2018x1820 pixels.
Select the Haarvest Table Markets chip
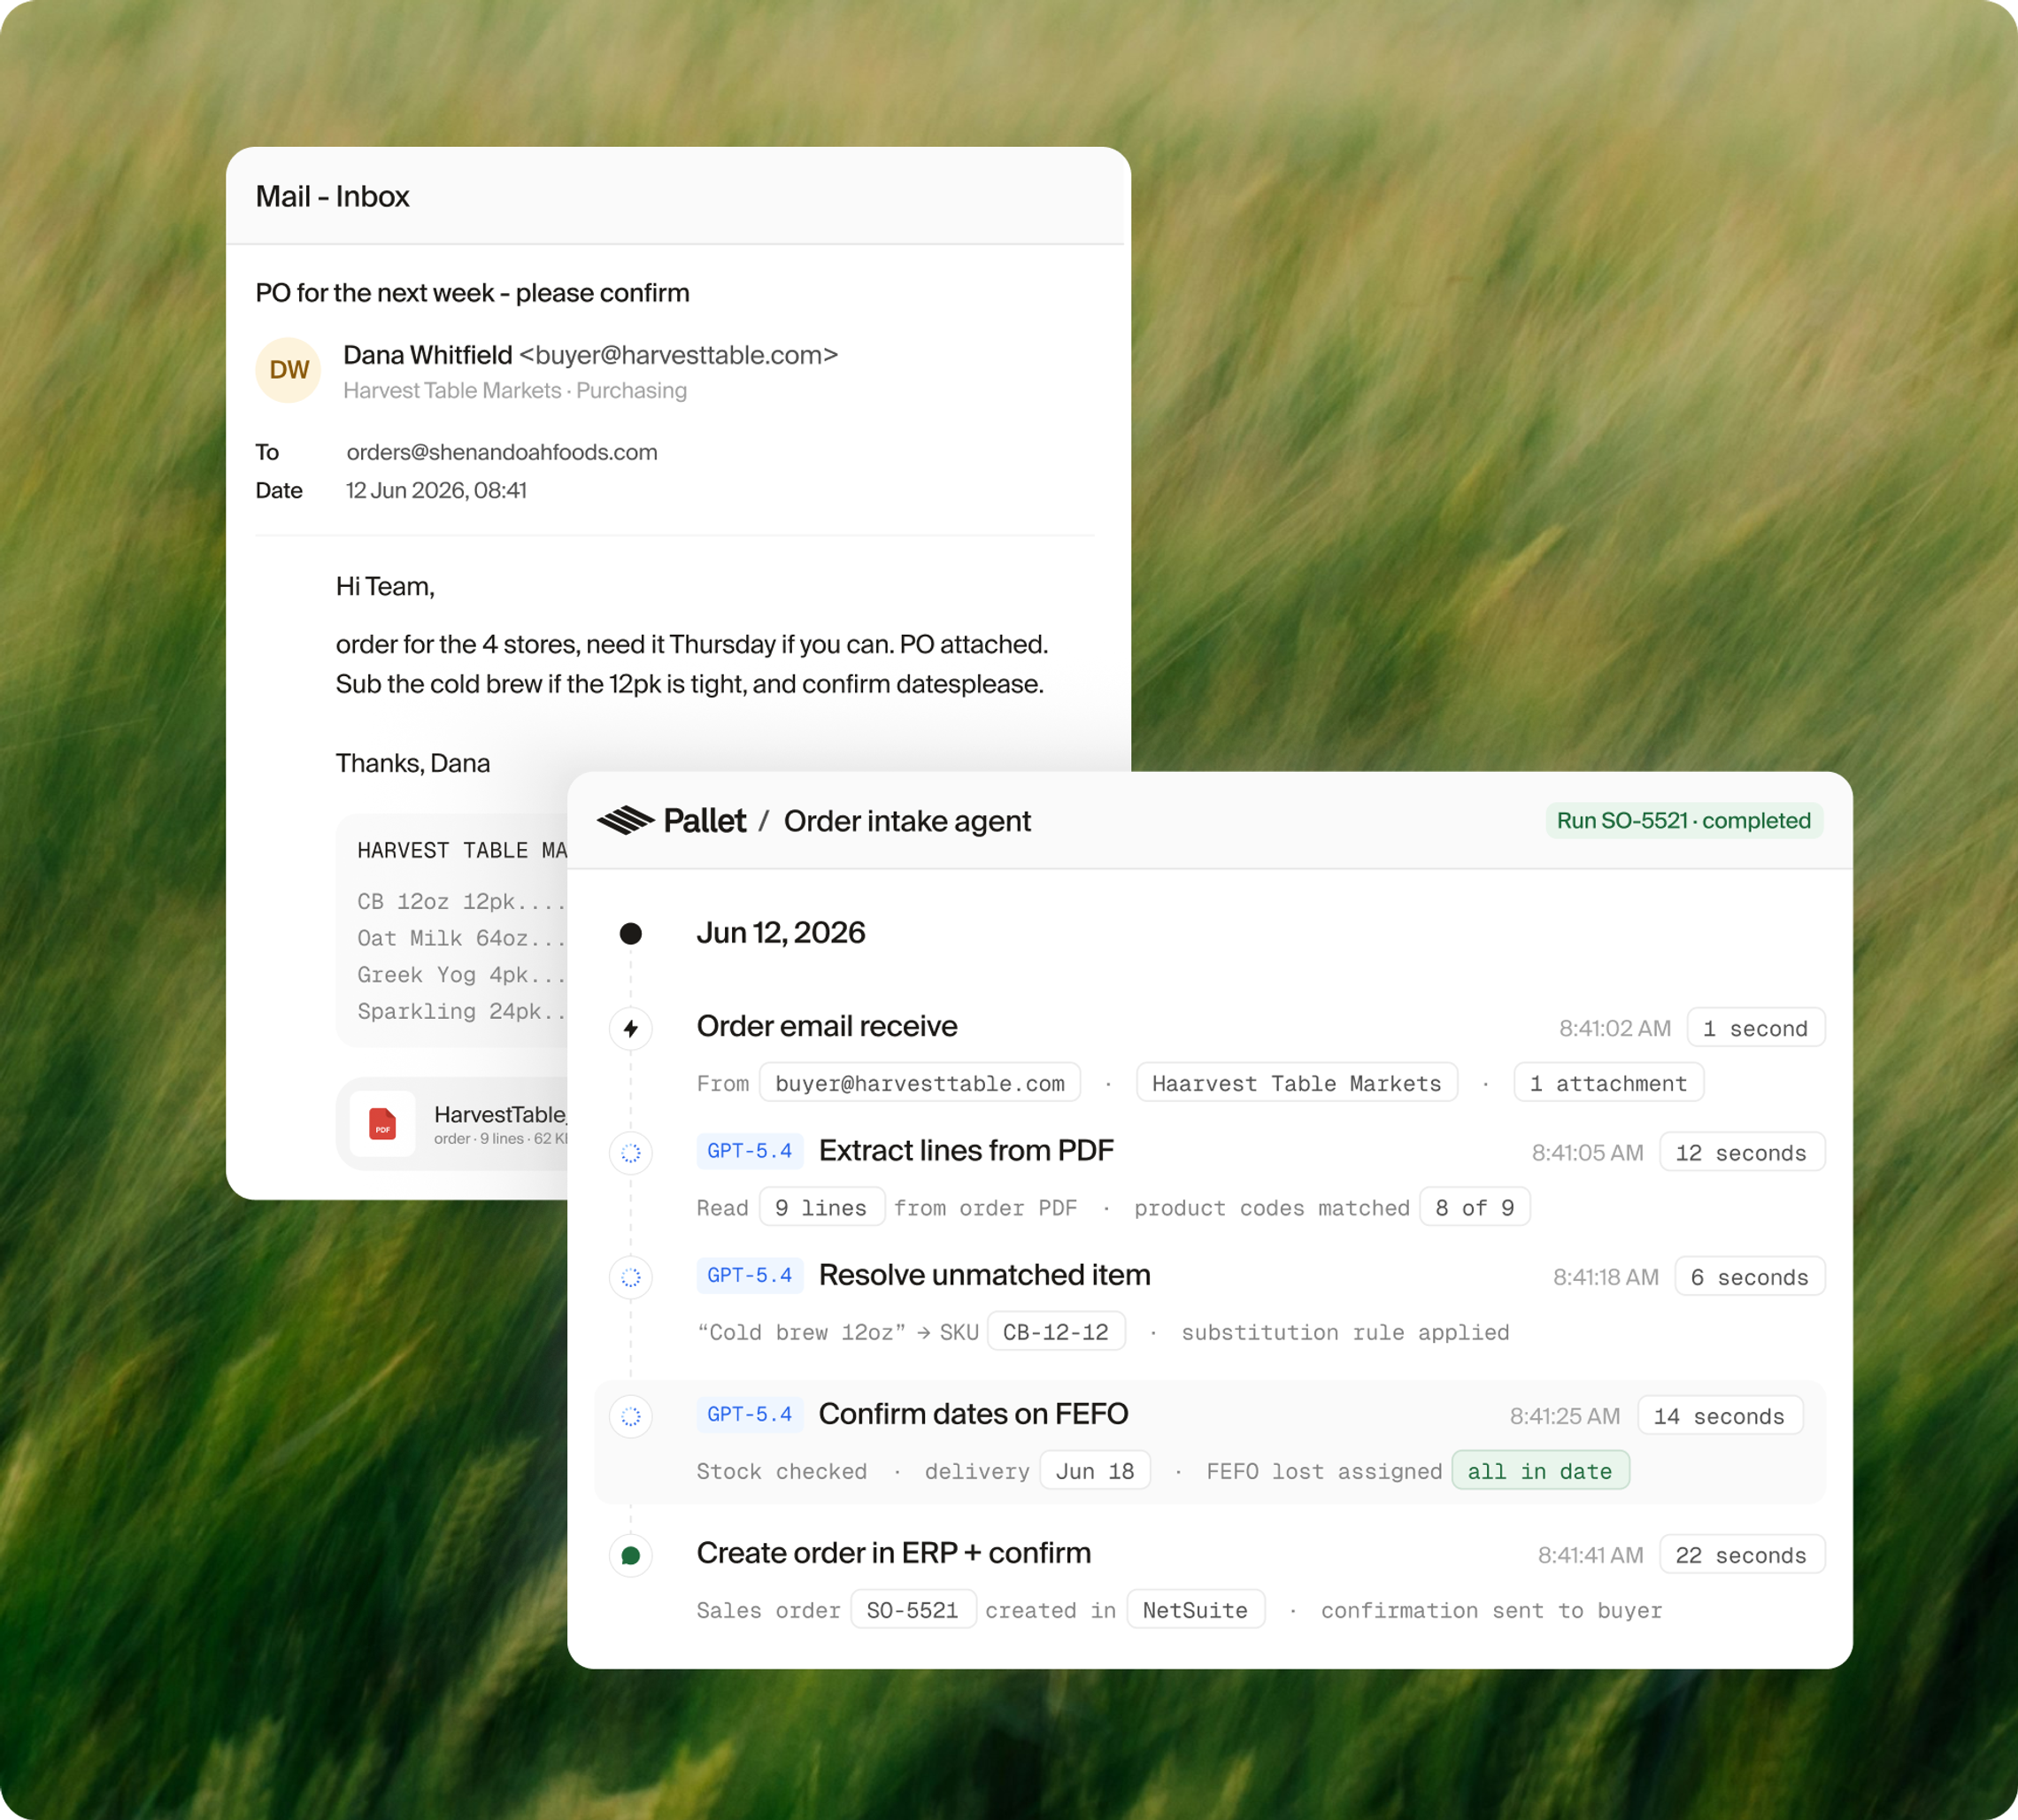click(x=1297, y=1083)
